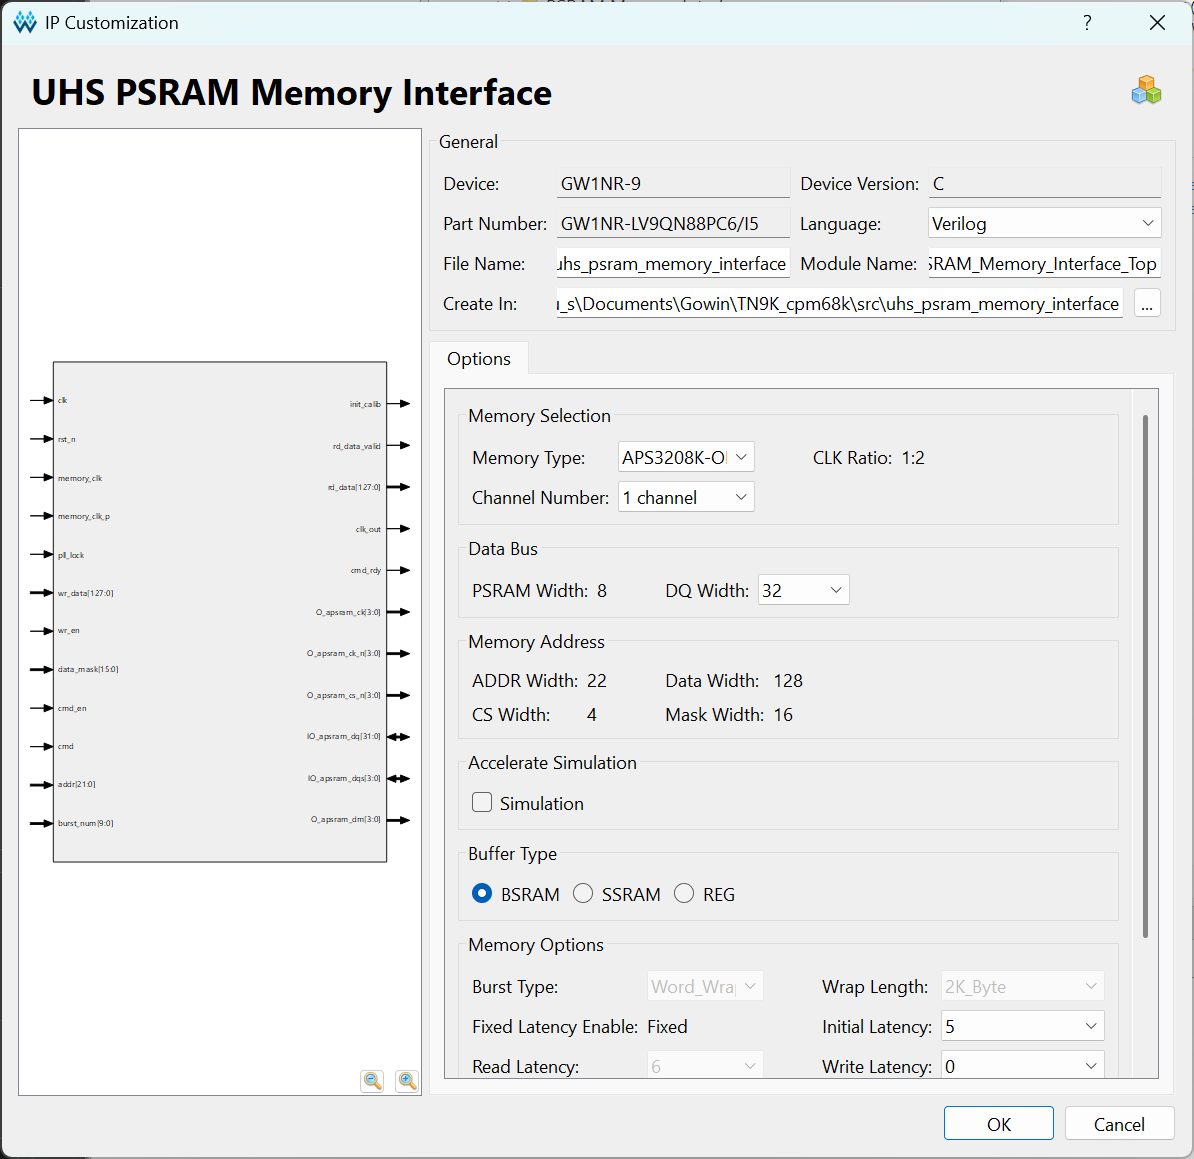The height and width of the screenshot is (1159, 1194).
Task: Click the rd_data_valid port label
Action: (x=356, y=445)
